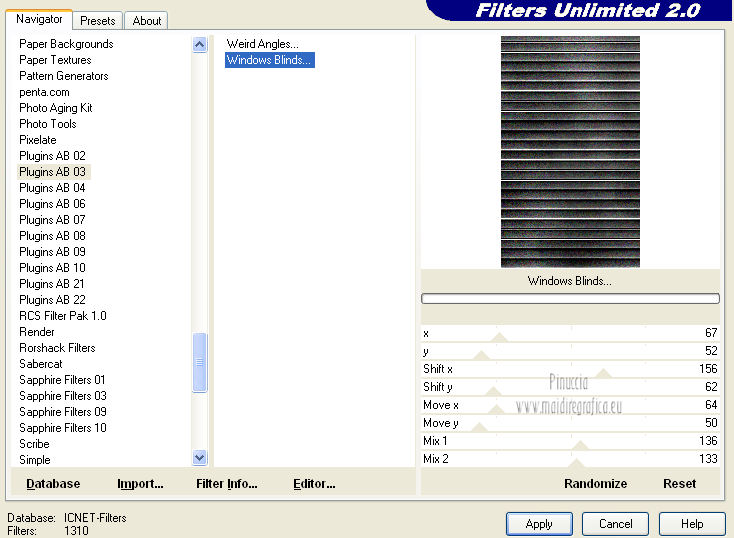Select Rorshack Filters category

point(57,348)
